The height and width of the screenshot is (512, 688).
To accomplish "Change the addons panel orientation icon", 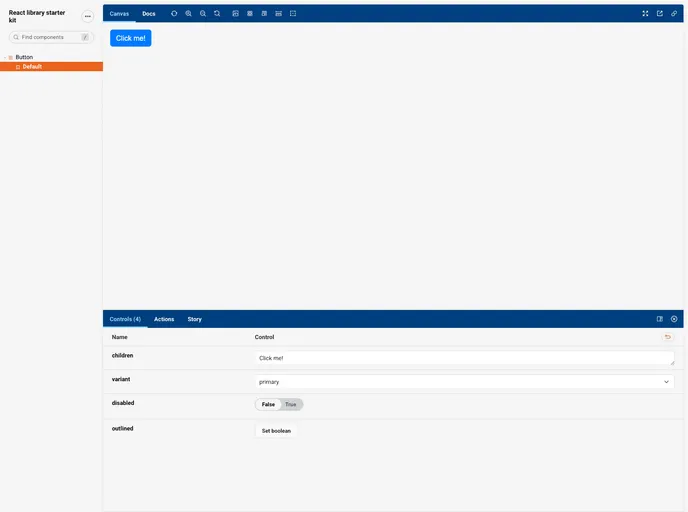I will coord(660,319).
